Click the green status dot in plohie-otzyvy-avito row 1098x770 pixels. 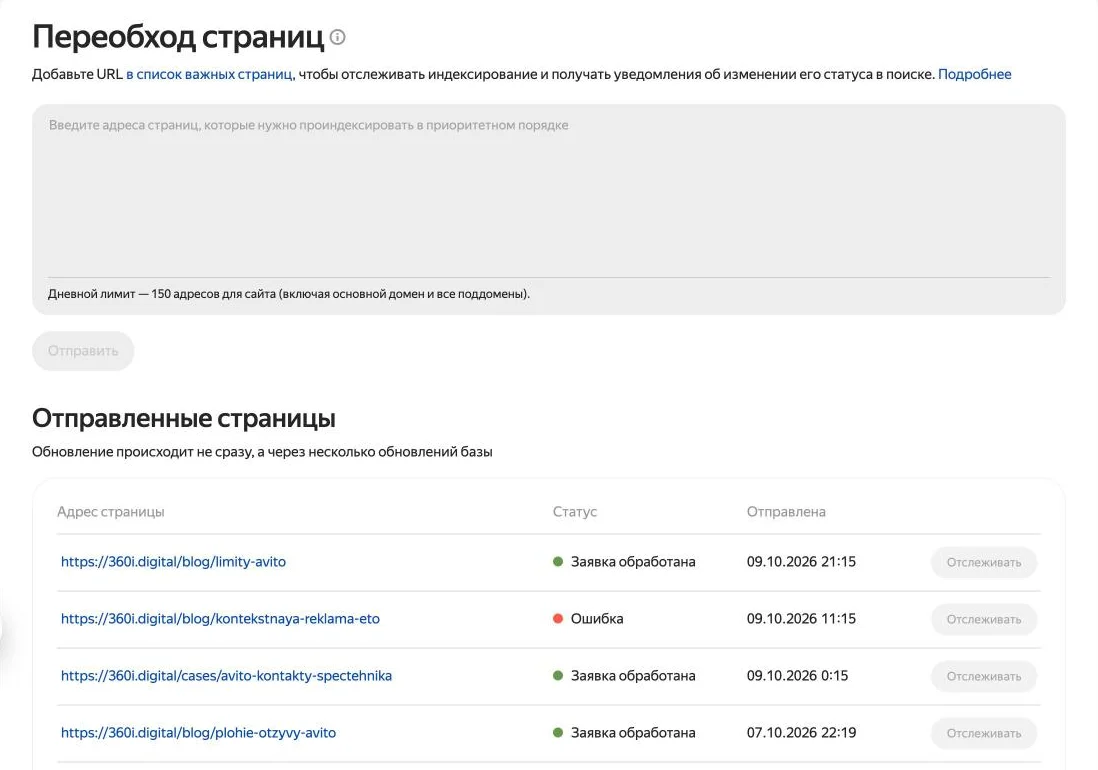pos(558,732)
